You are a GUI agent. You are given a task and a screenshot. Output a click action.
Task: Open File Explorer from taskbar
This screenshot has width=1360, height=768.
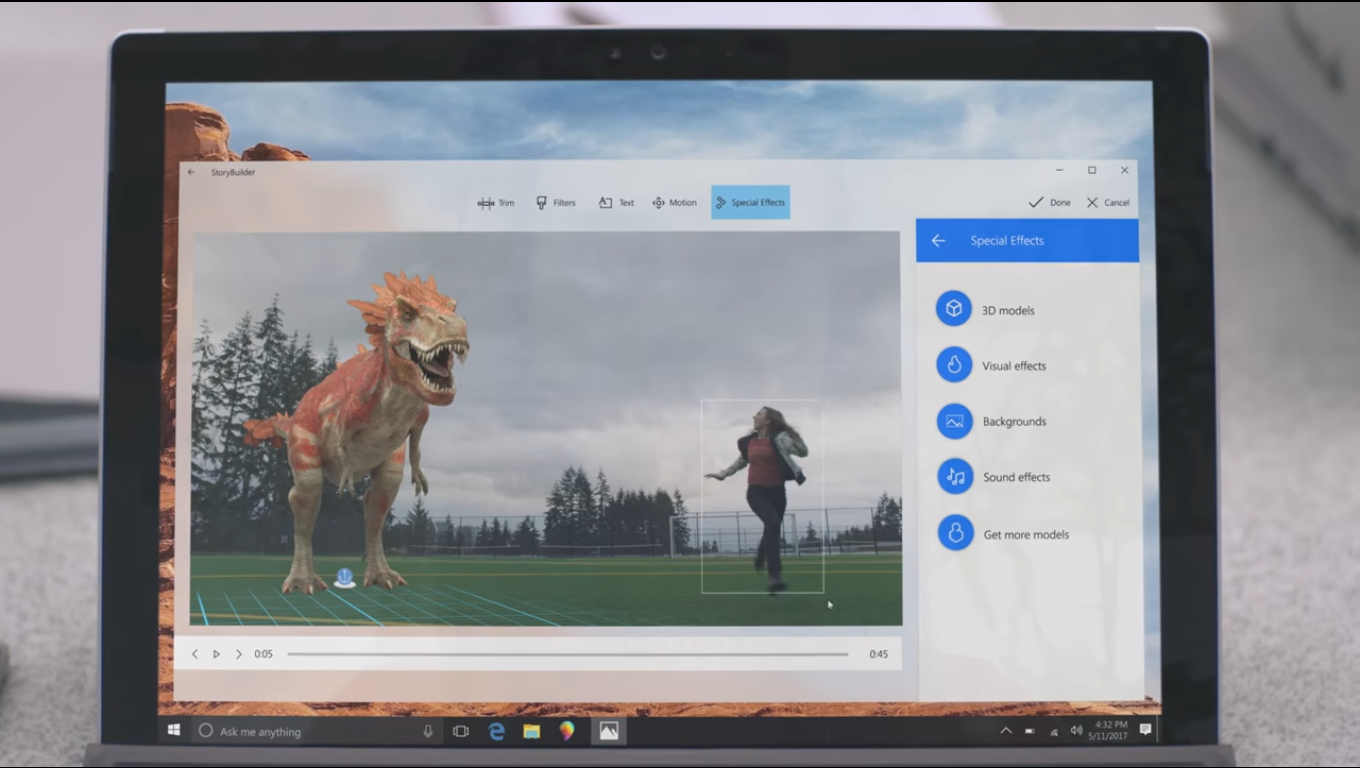[532, 731]
